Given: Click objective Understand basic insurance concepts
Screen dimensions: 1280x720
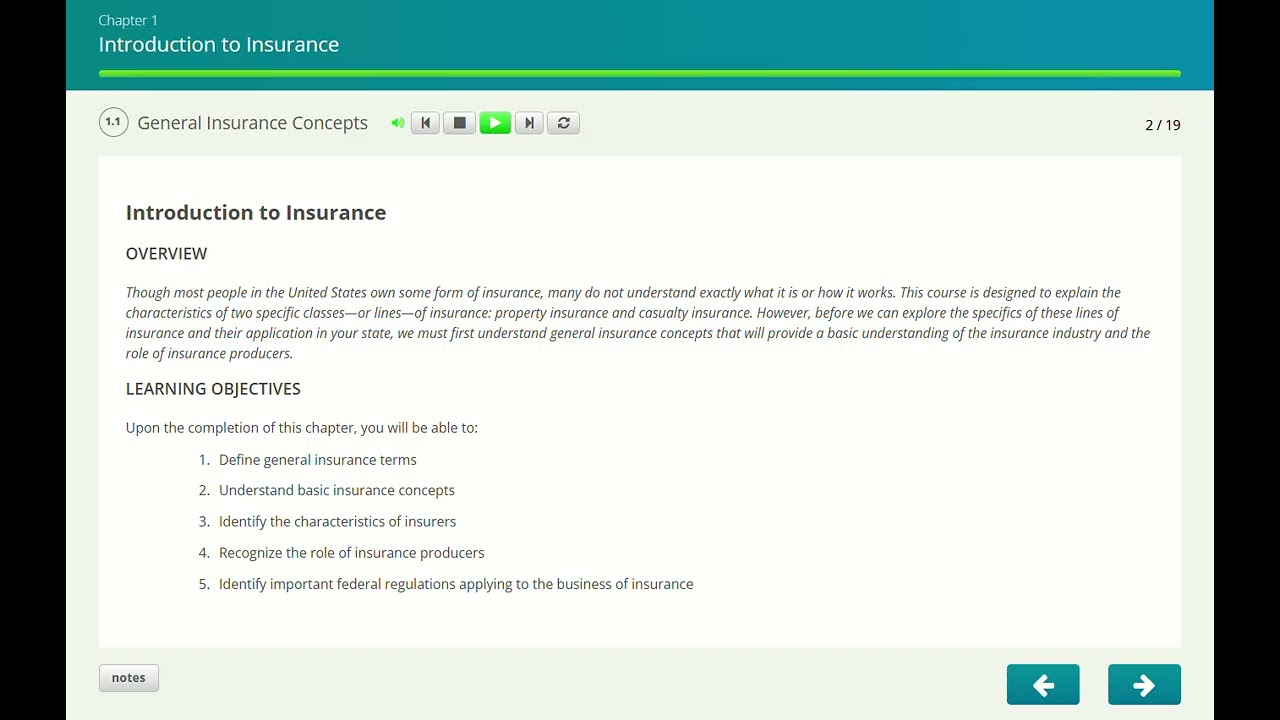Looking at the screenshot, I should pyautogui.click(x=337, y=491).
